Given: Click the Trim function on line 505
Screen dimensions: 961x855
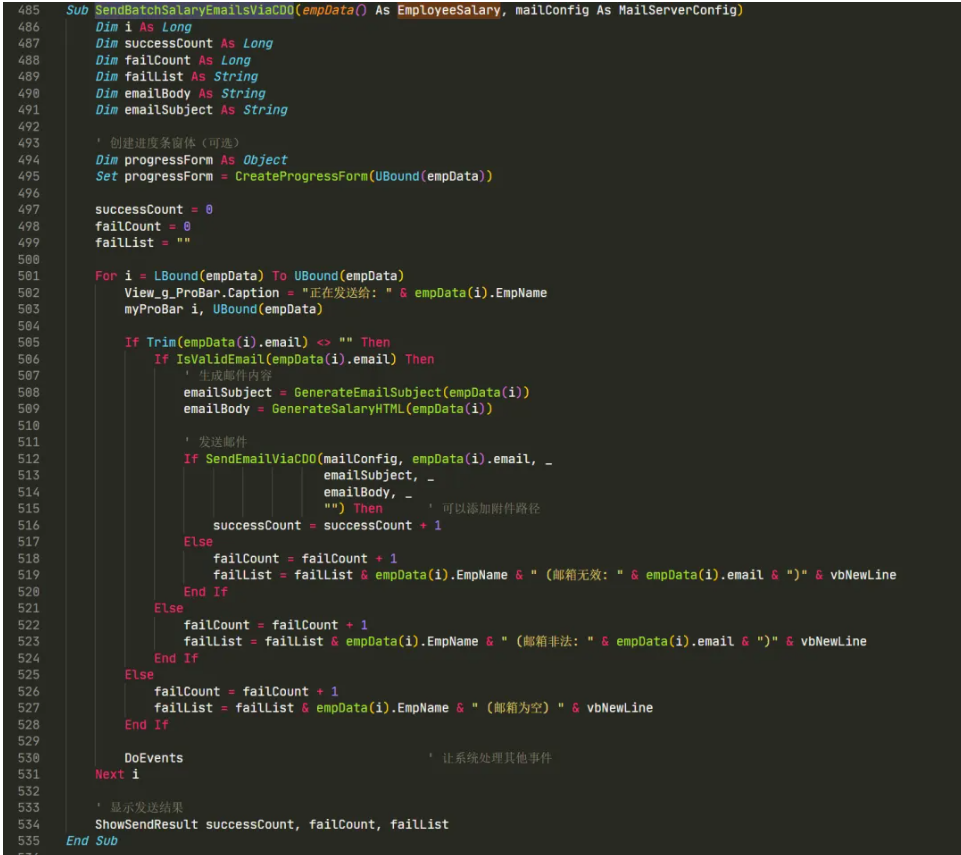Looking at the screenshot, I should click(x=161, y=343).
